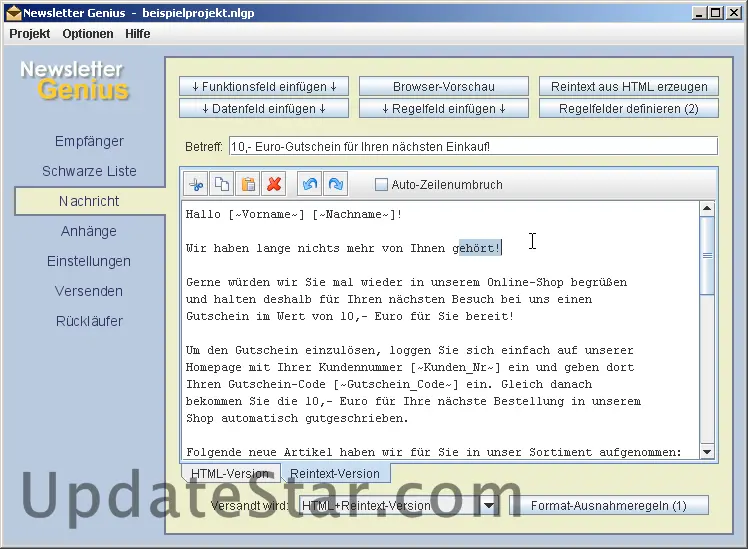Go to the Empfänger section

click(x=89, y=141)
